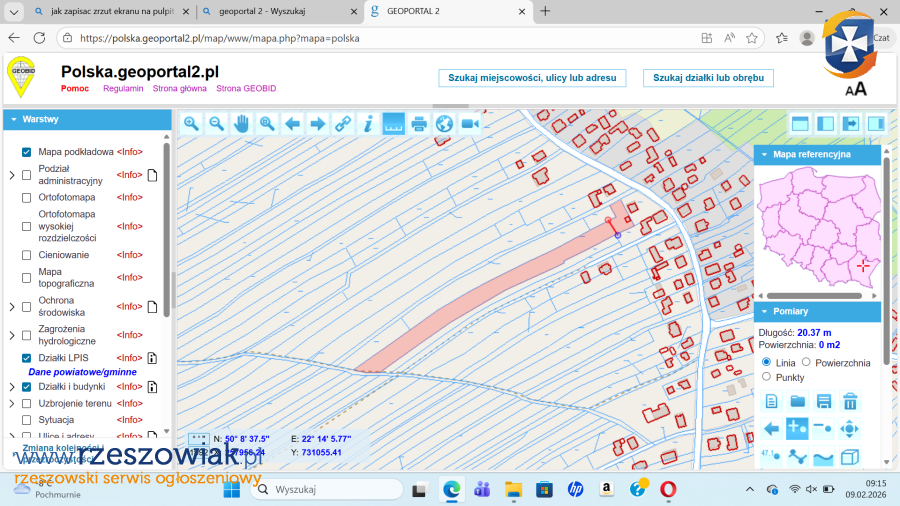Enable the Ortofotomapa layer checkbox
The image size is (900, 506).
point(27,198)
